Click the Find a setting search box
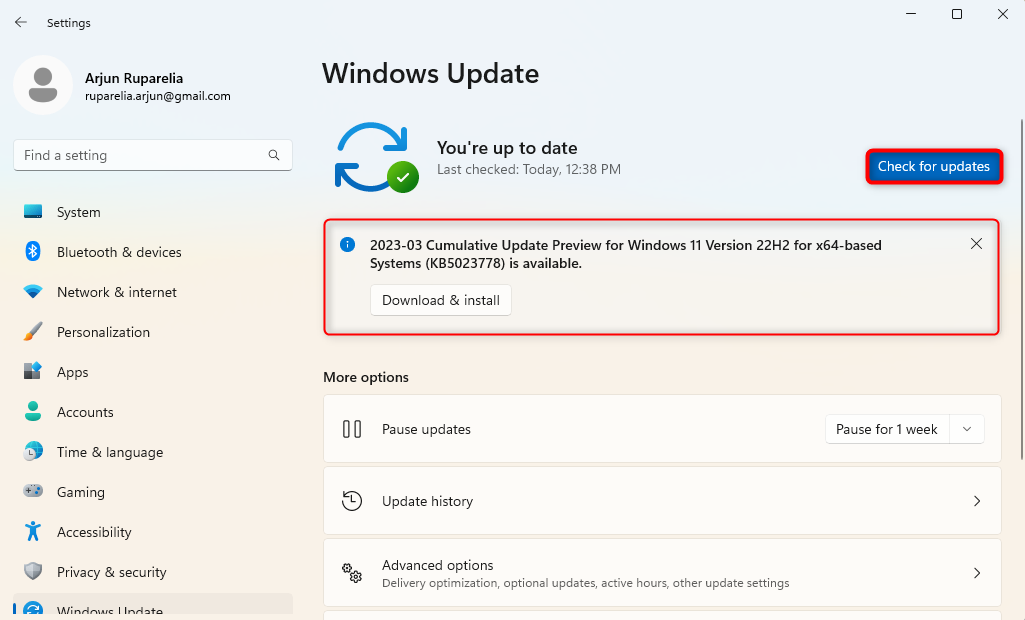 (153, 155)
